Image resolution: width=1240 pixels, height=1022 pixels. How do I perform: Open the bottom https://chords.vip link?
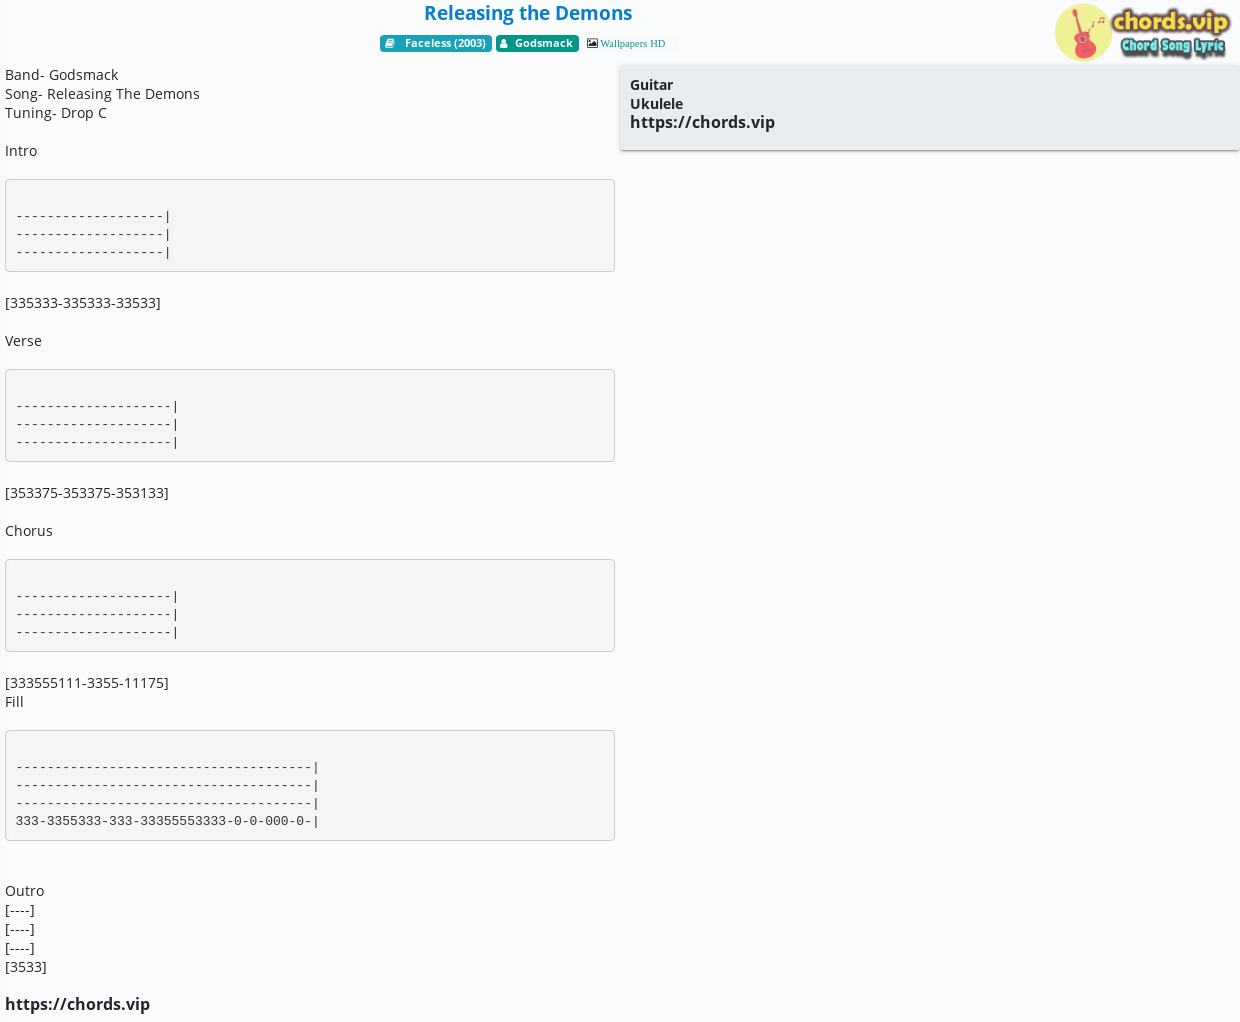point(77,1004)
